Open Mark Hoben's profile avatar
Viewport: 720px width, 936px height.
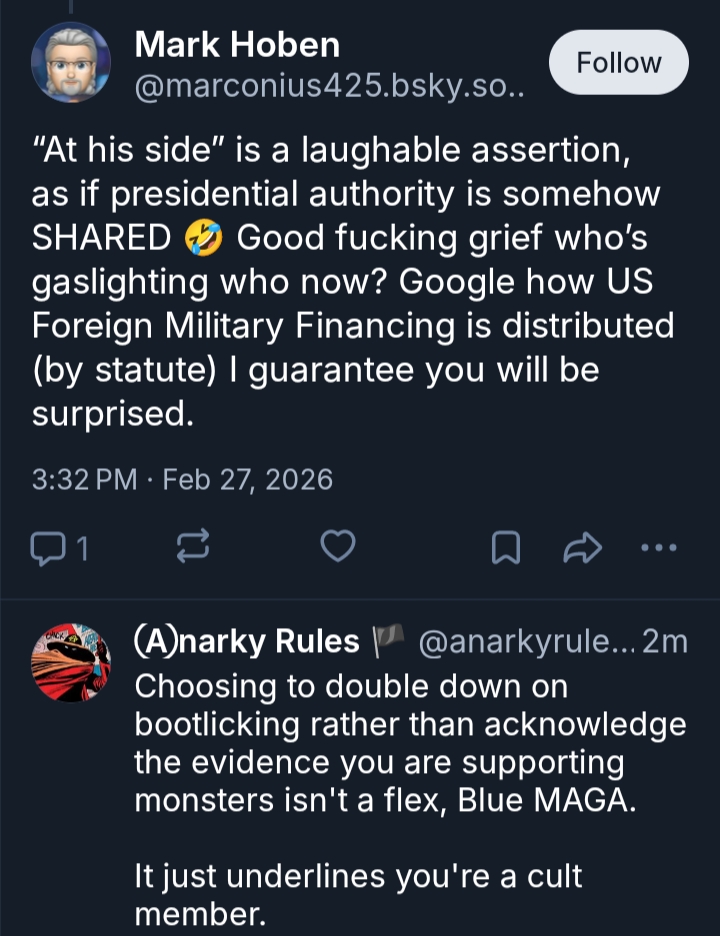[x=70, y=62]
